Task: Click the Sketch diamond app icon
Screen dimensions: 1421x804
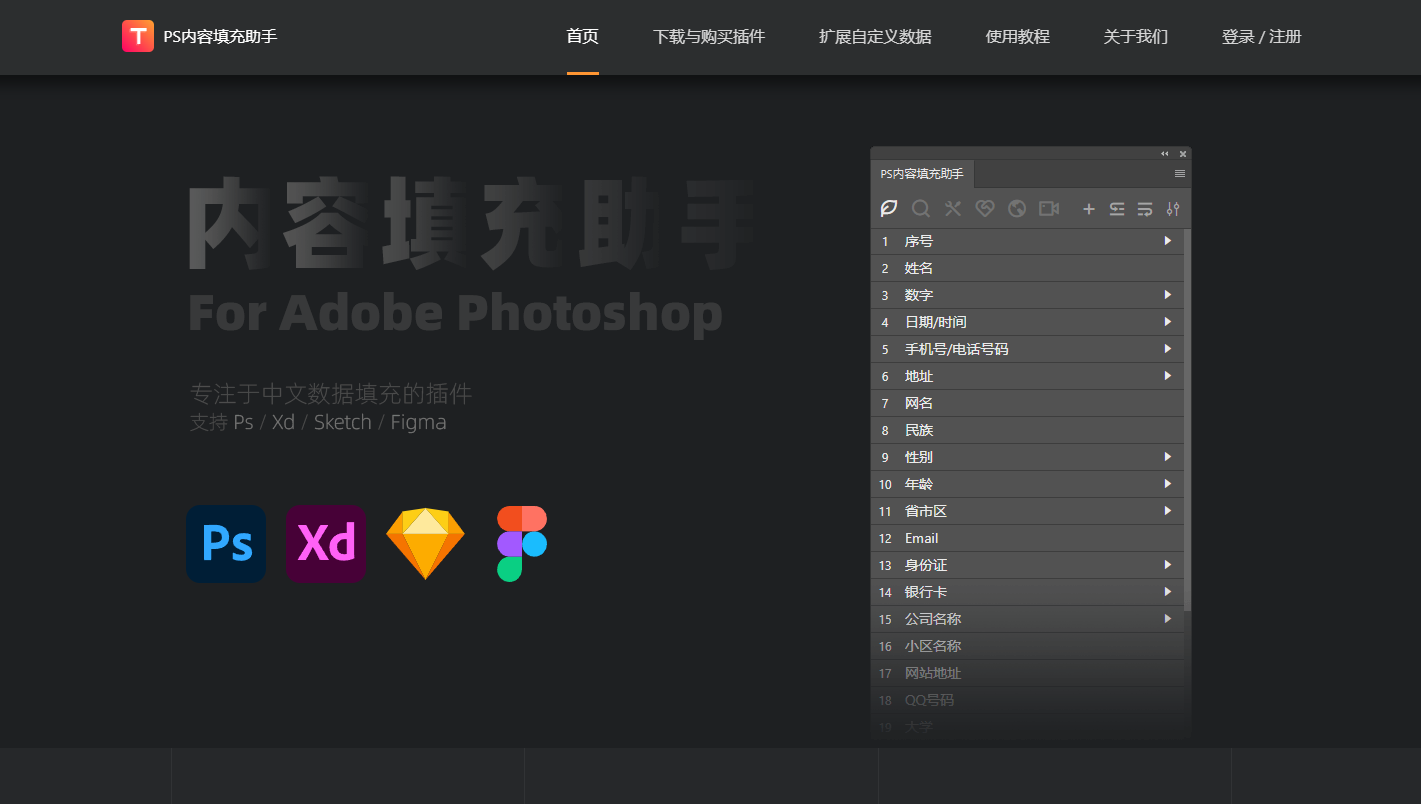Action: 426,544
